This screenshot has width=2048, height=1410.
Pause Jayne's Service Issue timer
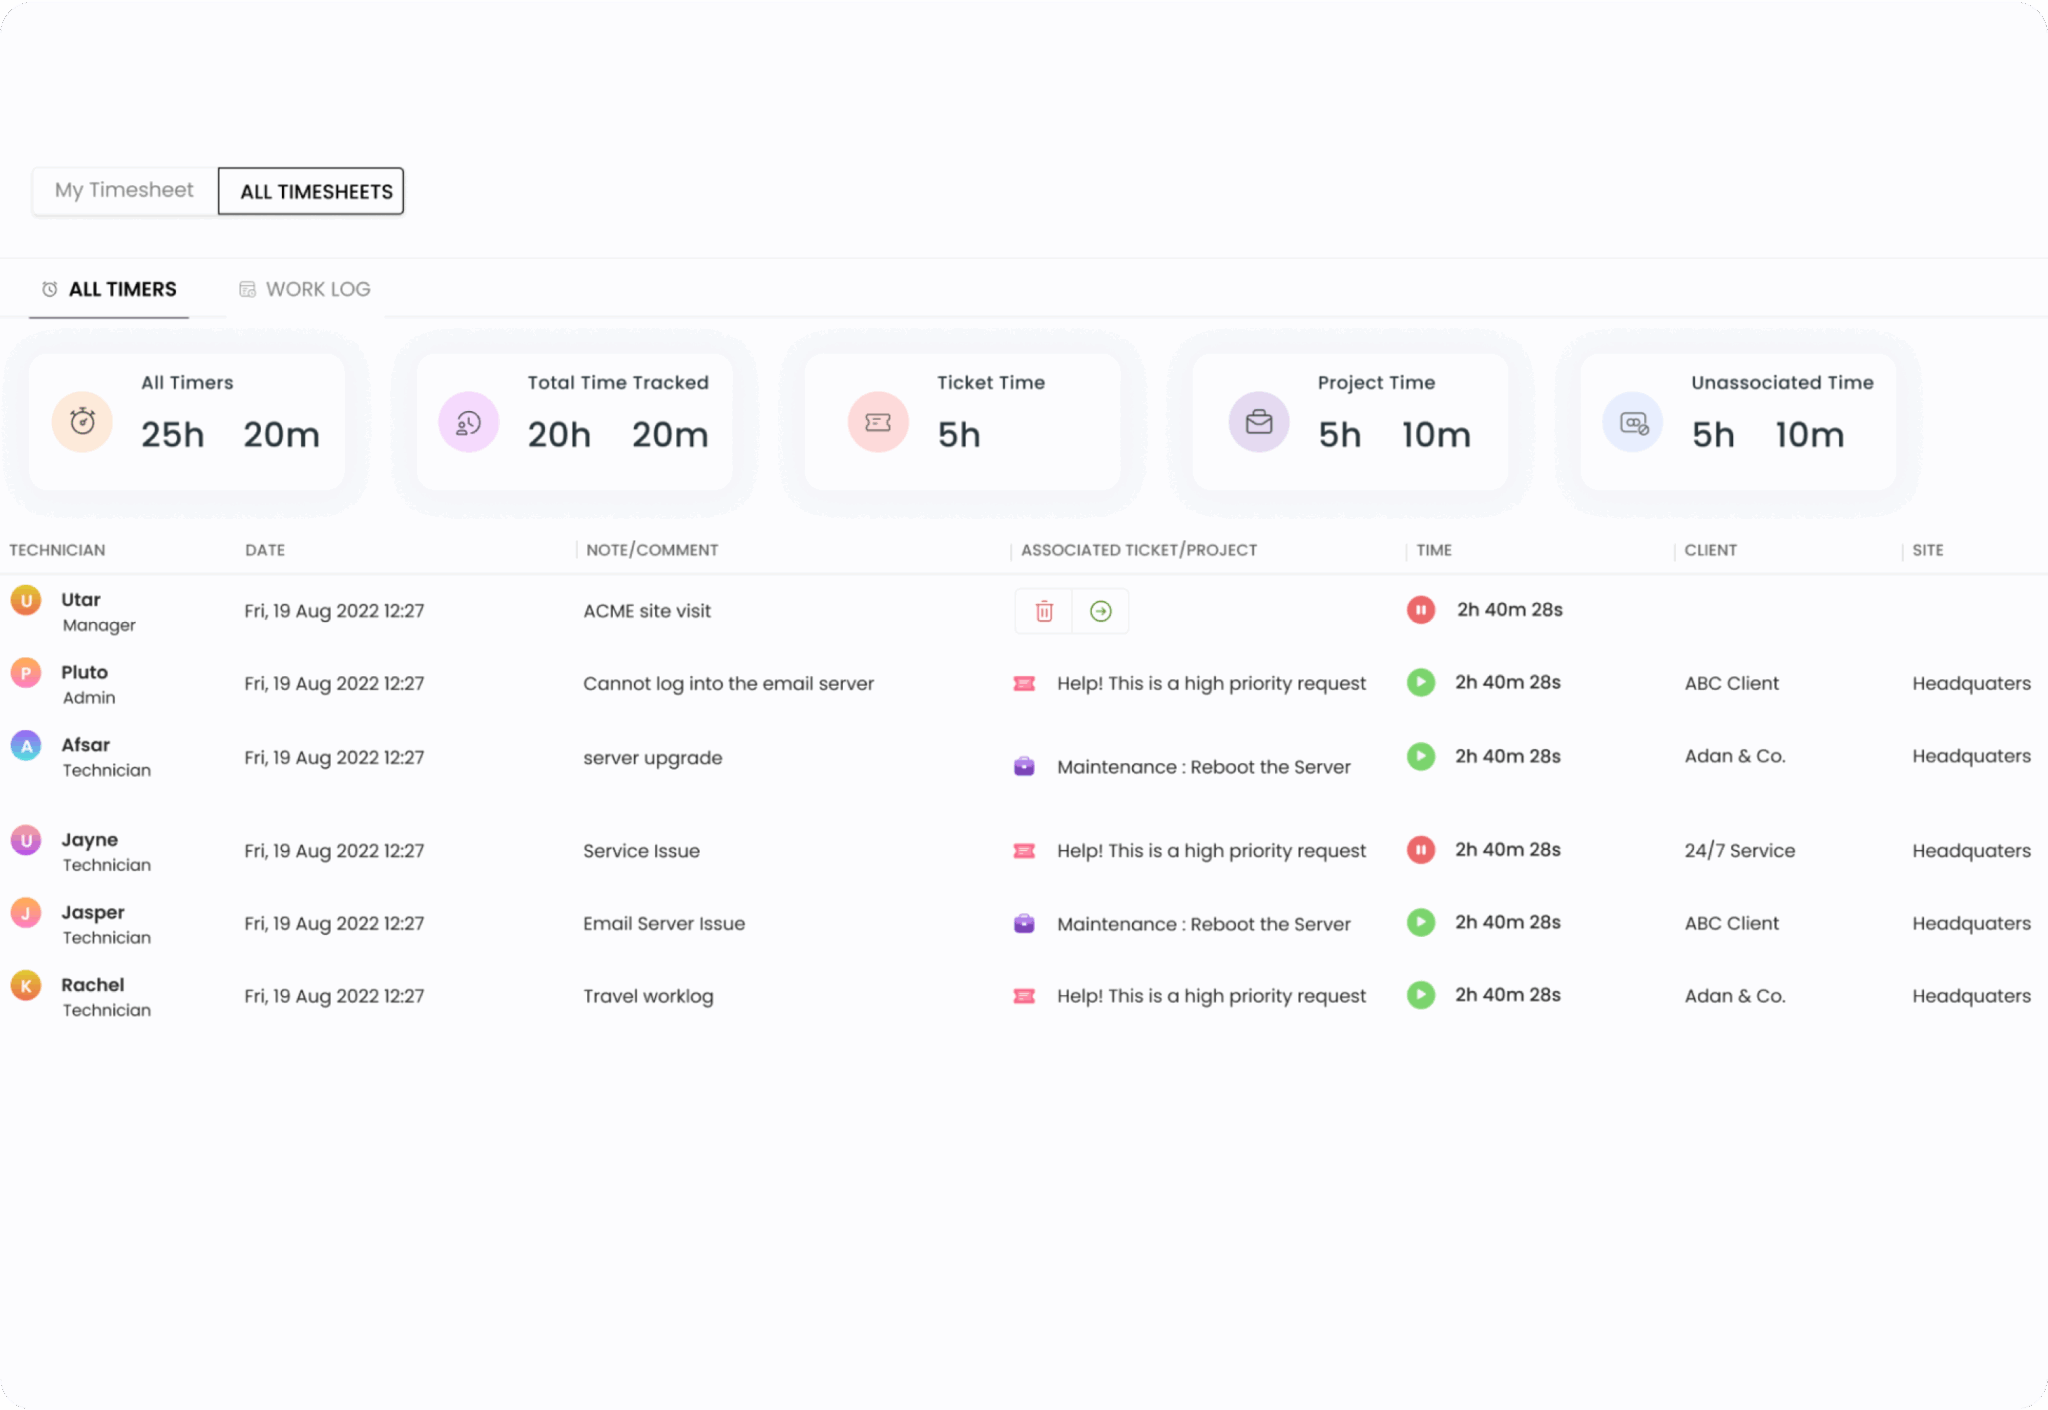tap(1420, 850)
